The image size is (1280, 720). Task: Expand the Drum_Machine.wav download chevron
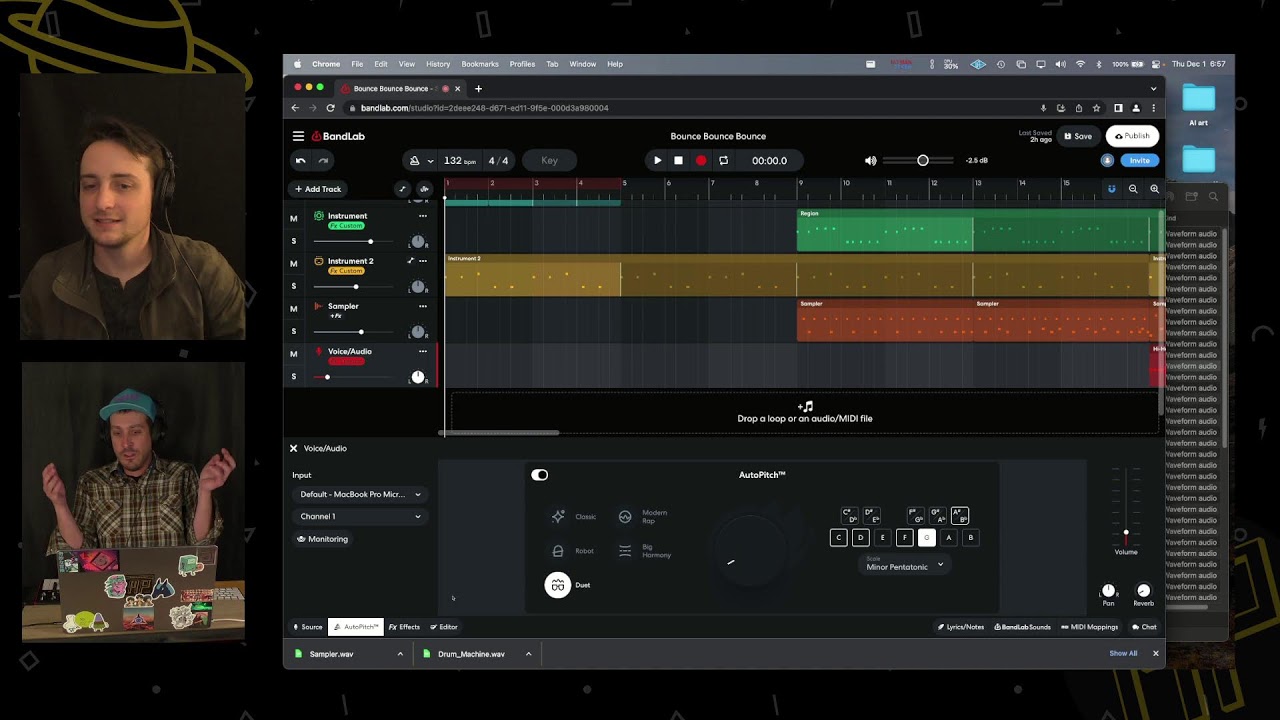pyautogui.click(x=528, y=654)
